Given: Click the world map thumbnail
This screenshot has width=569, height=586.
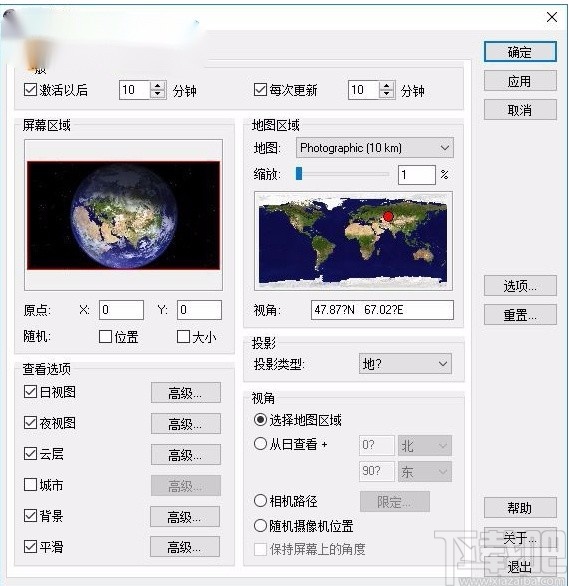Looking at the screenshot, I should point(353,241).
